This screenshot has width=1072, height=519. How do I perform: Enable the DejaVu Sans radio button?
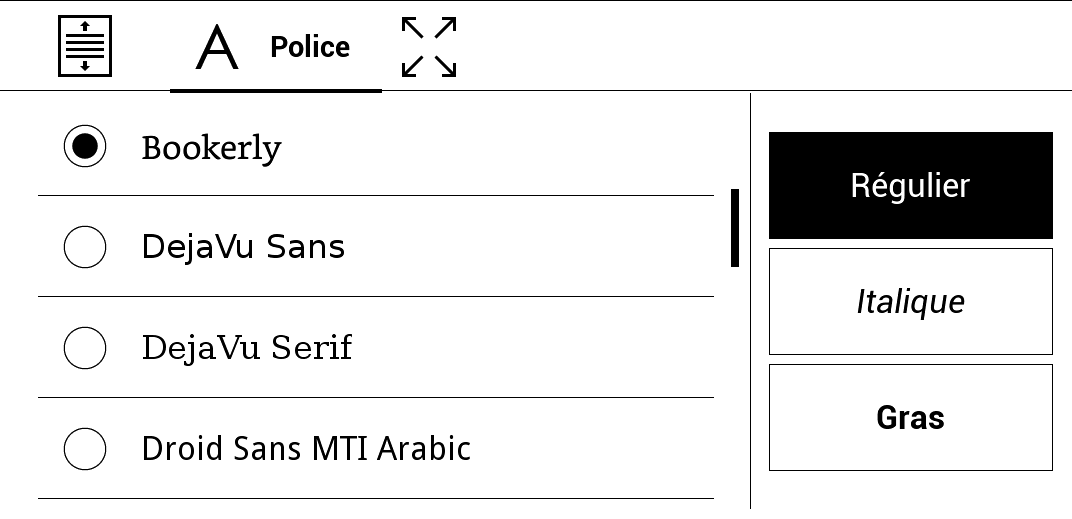coord(85,247)
